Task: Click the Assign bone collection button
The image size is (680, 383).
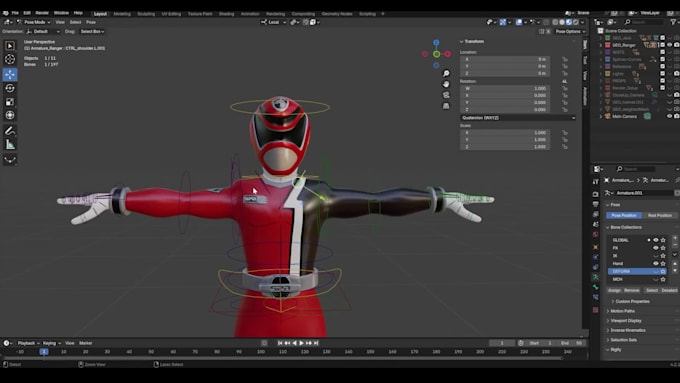Action: pos(614,290)
